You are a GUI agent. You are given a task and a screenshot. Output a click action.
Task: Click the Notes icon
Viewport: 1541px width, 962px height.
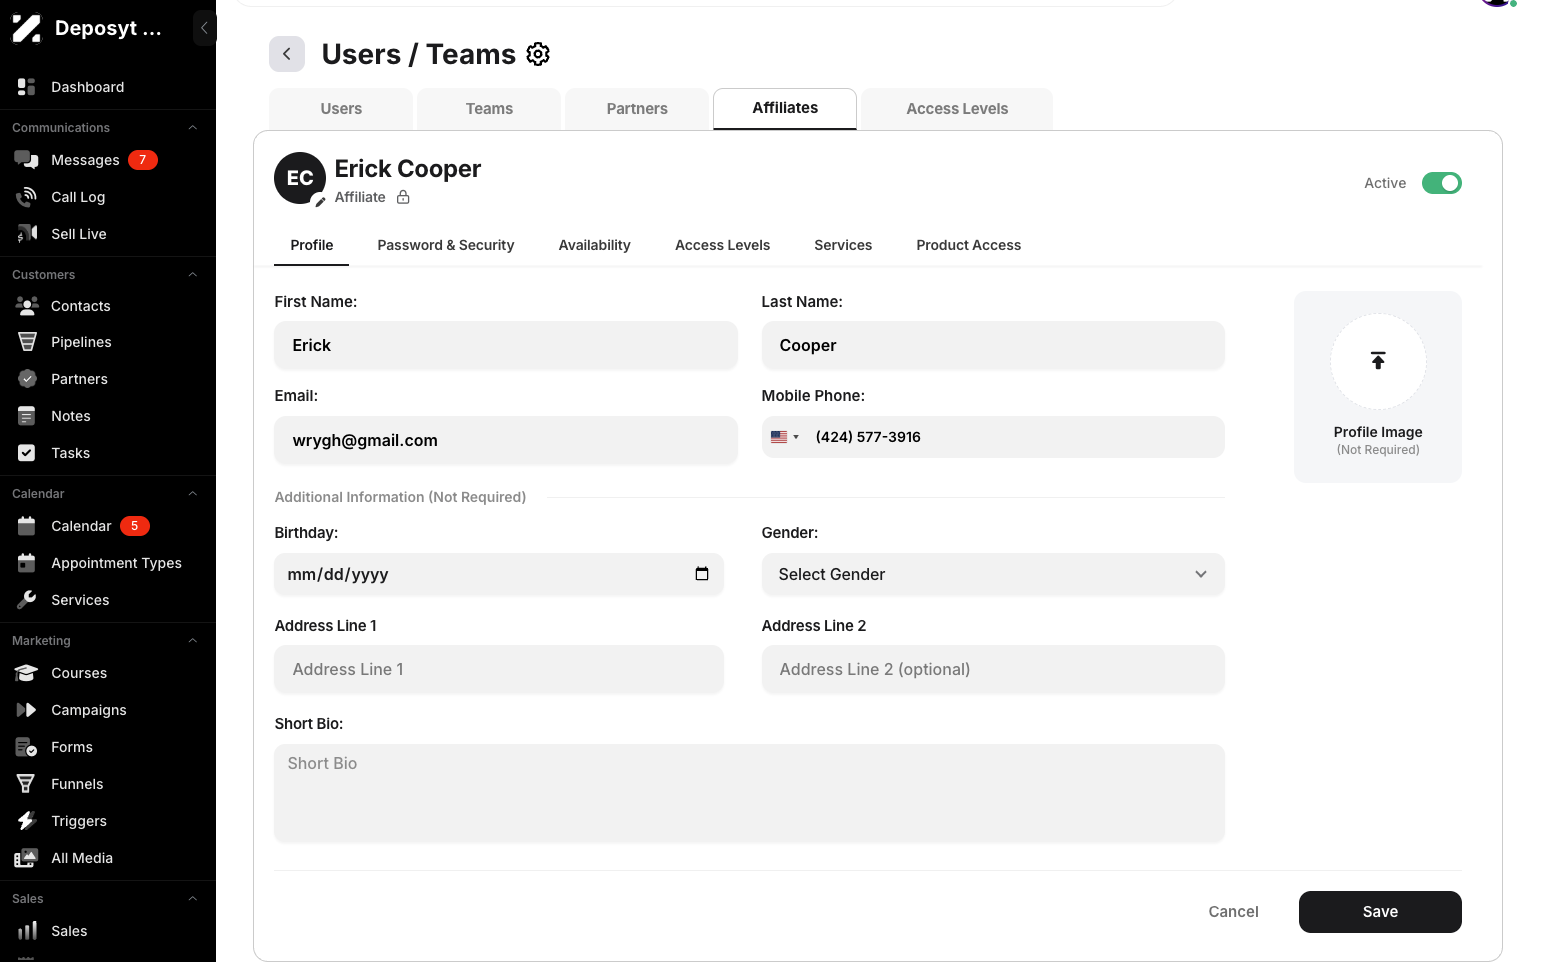(27, 416)
